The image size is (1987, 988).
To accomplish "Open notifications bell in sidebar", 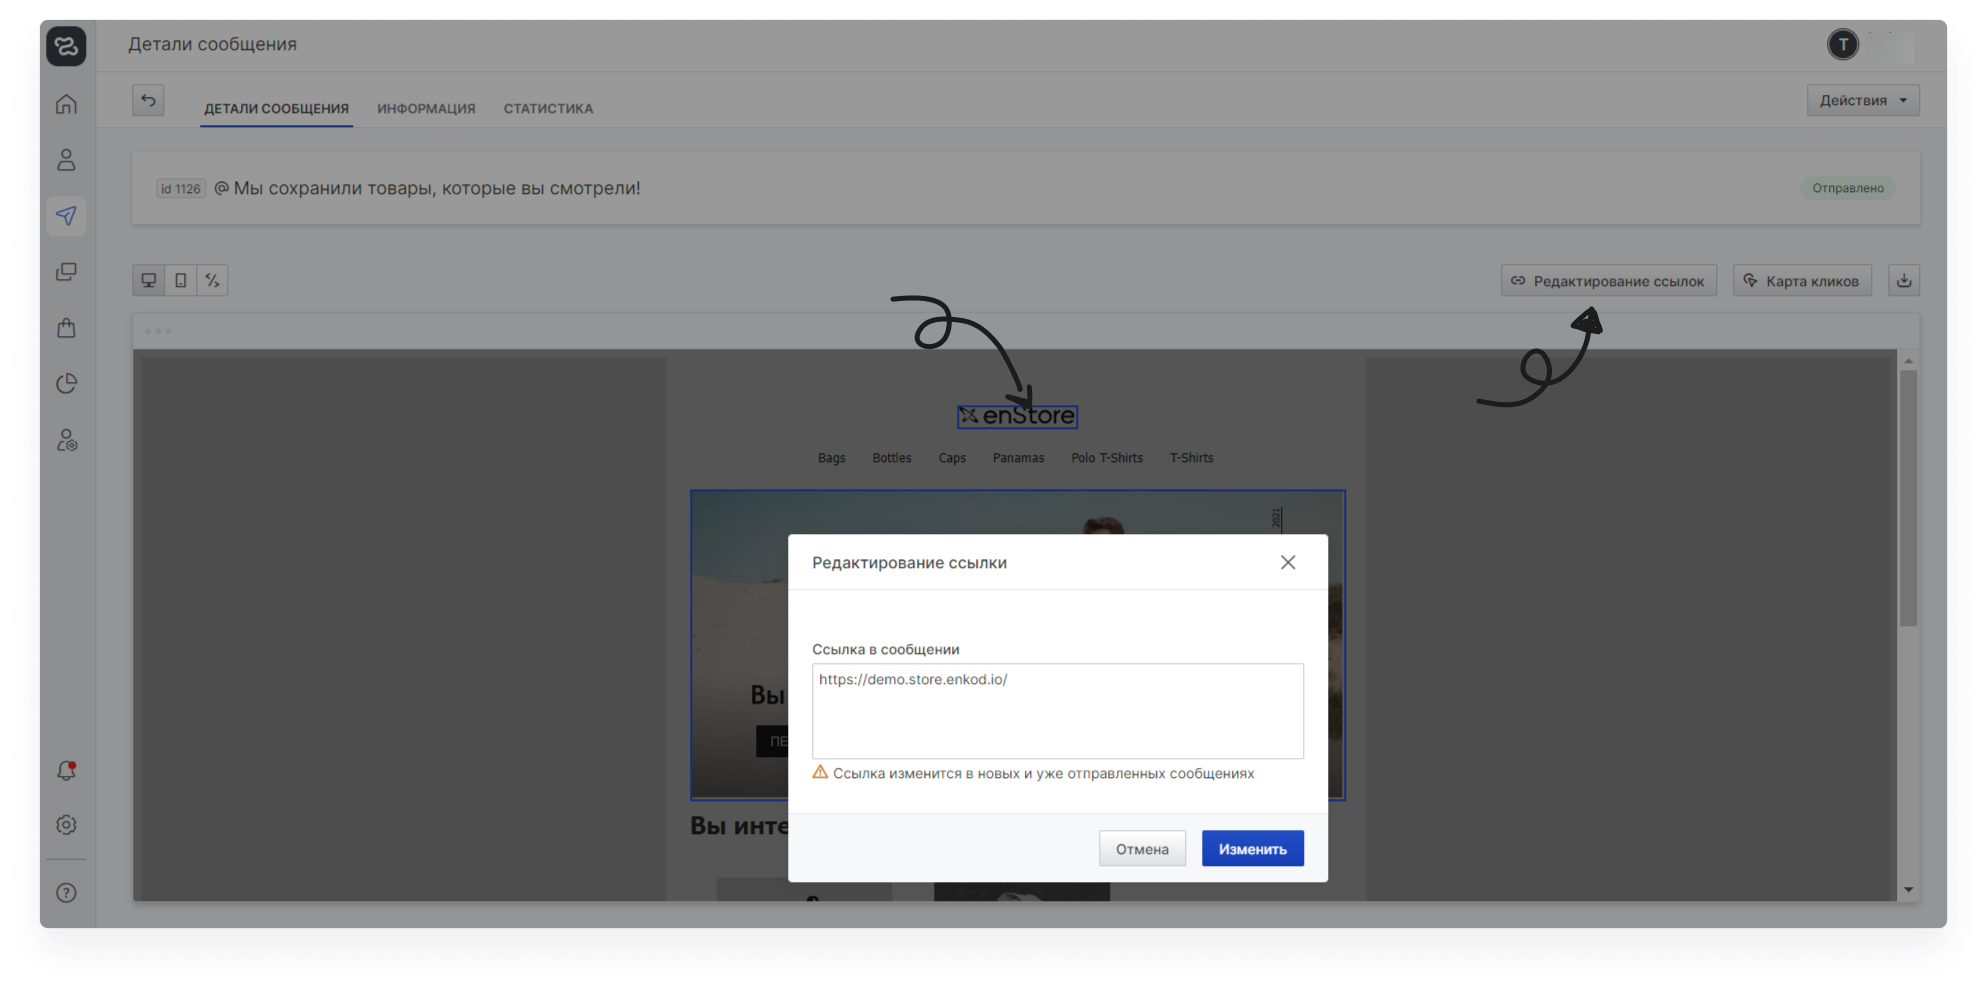I will (x=66, y=771).
